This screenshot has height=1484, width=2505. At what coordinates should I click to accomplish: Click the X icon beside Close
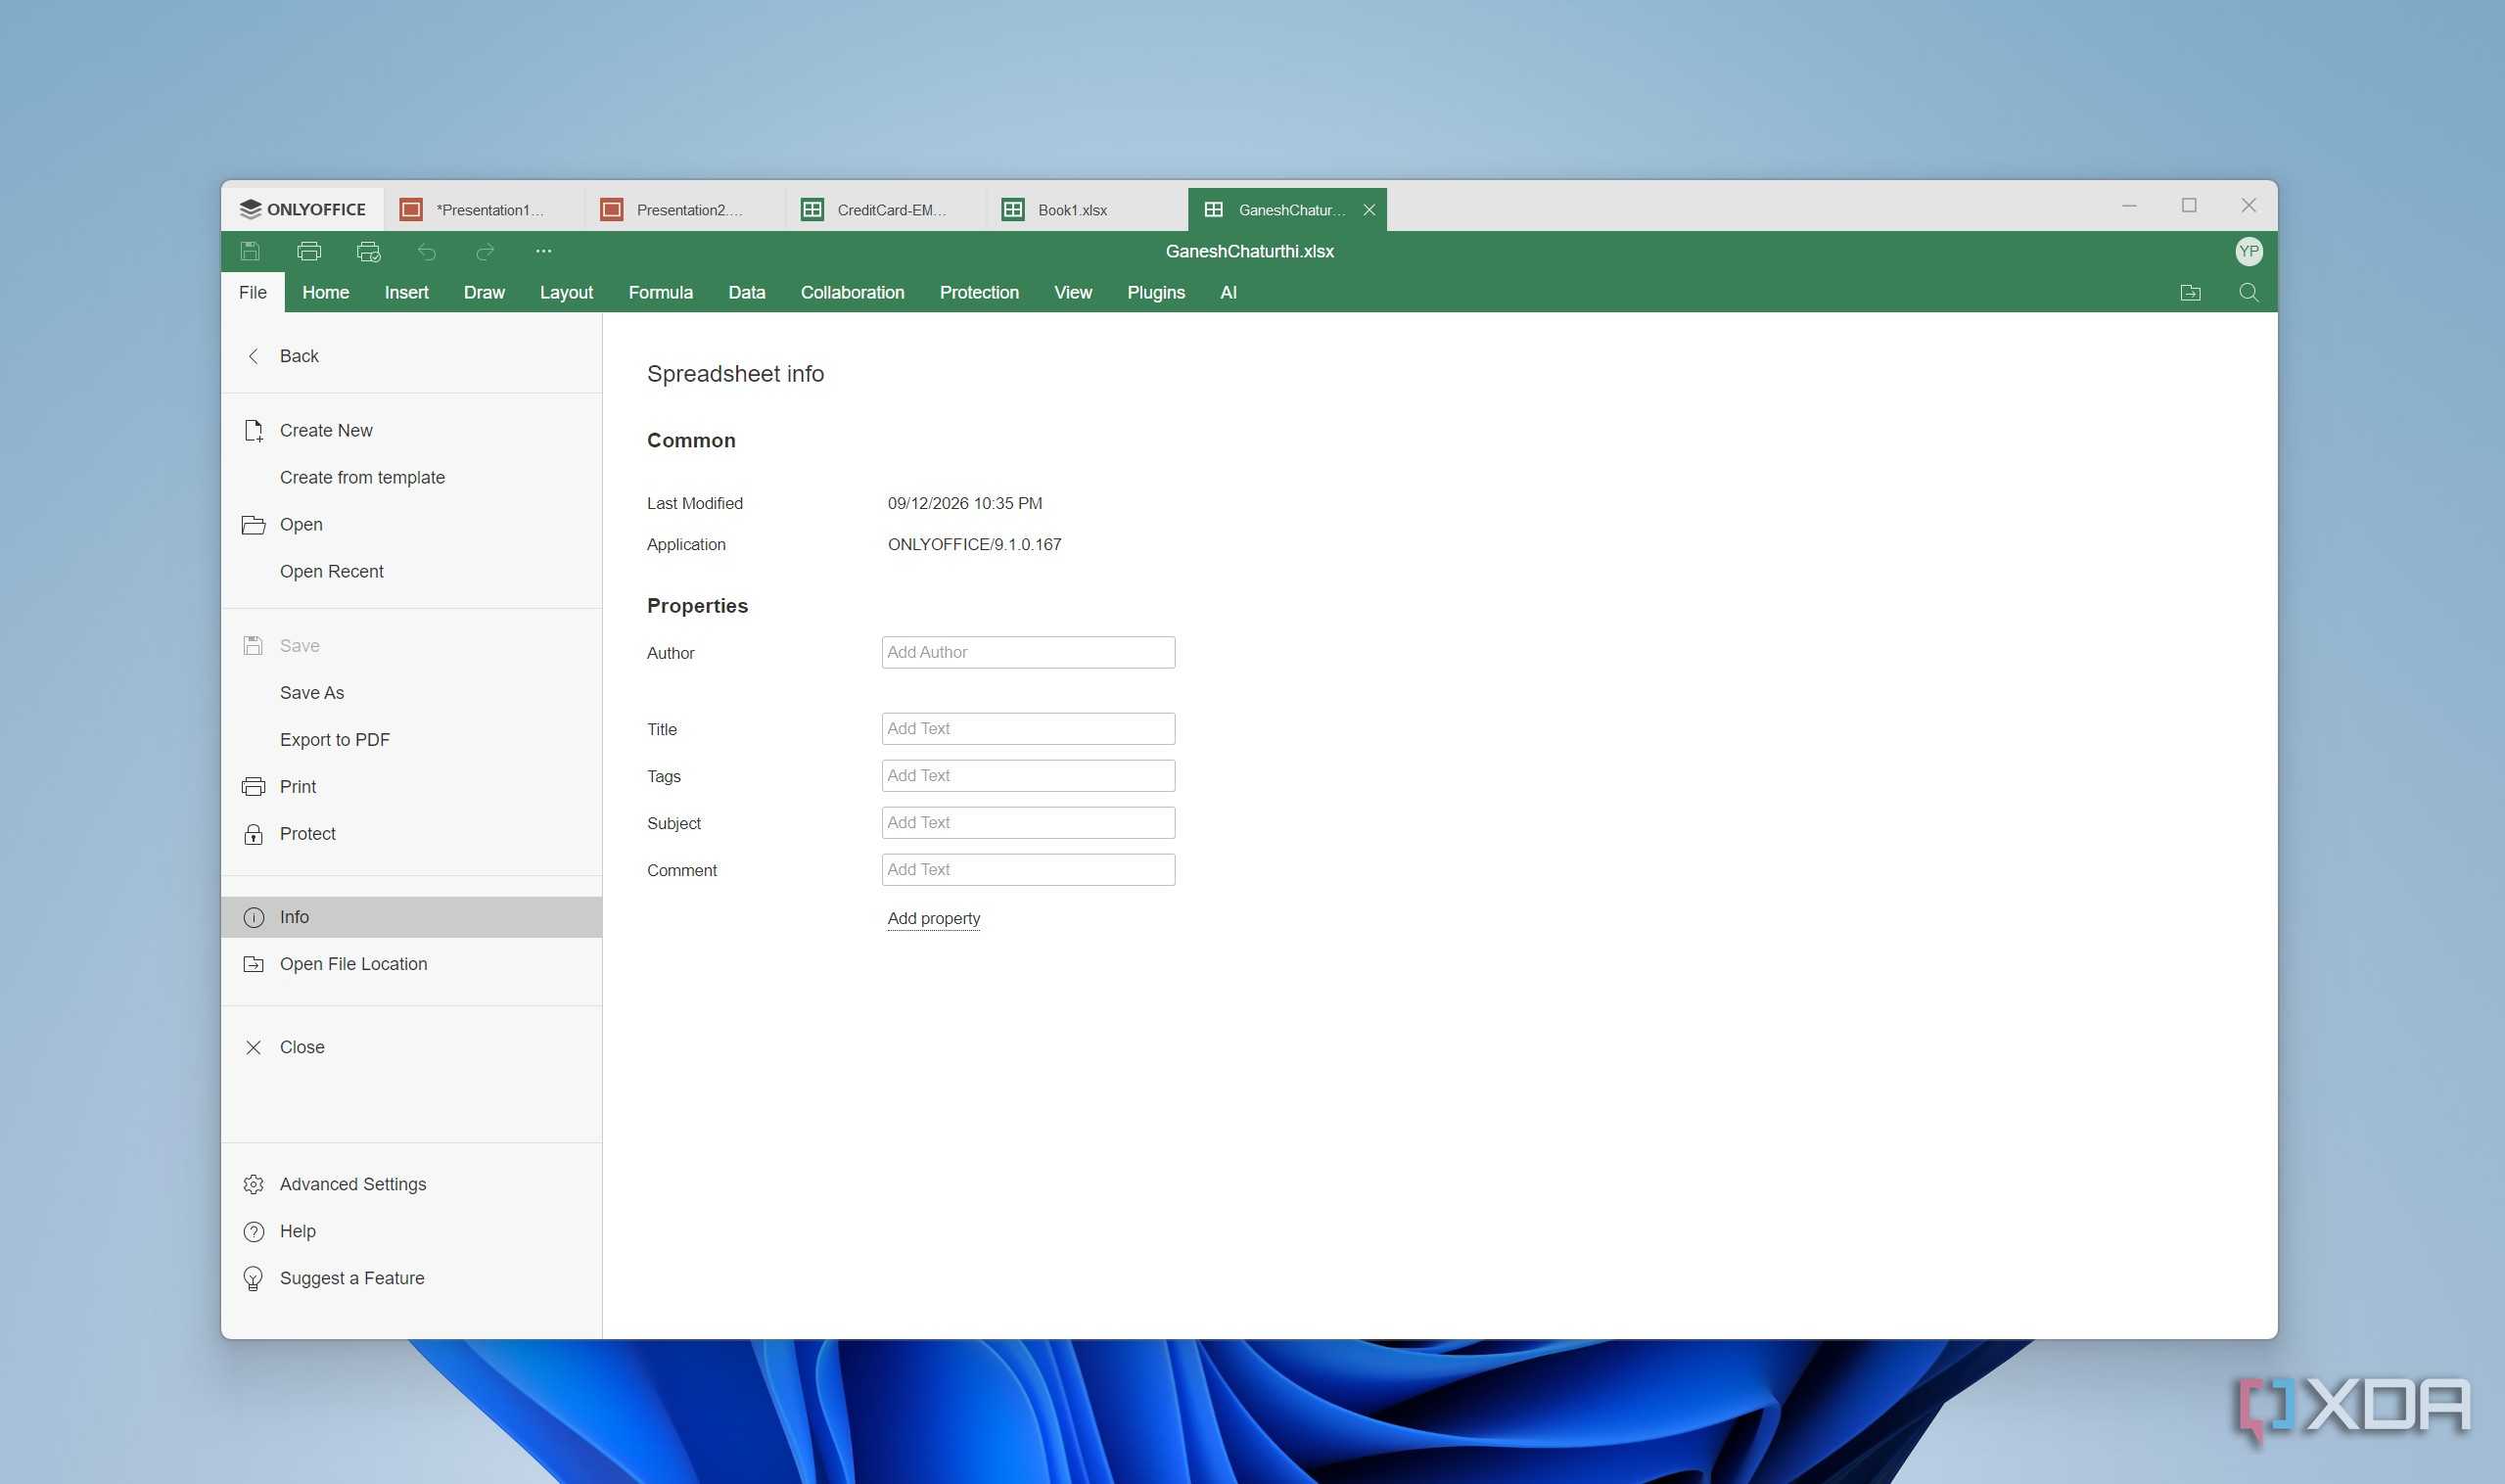253,1047
